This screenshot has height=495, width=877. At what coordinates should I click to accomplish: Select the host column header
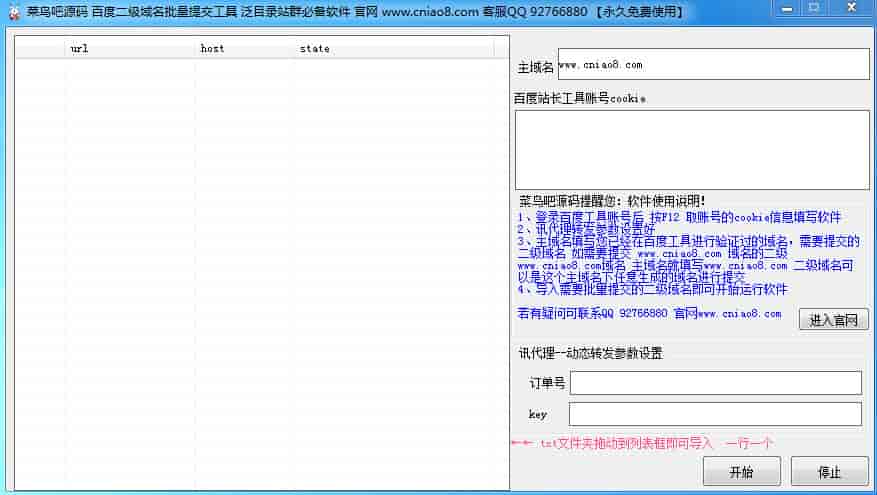point(244,49)
